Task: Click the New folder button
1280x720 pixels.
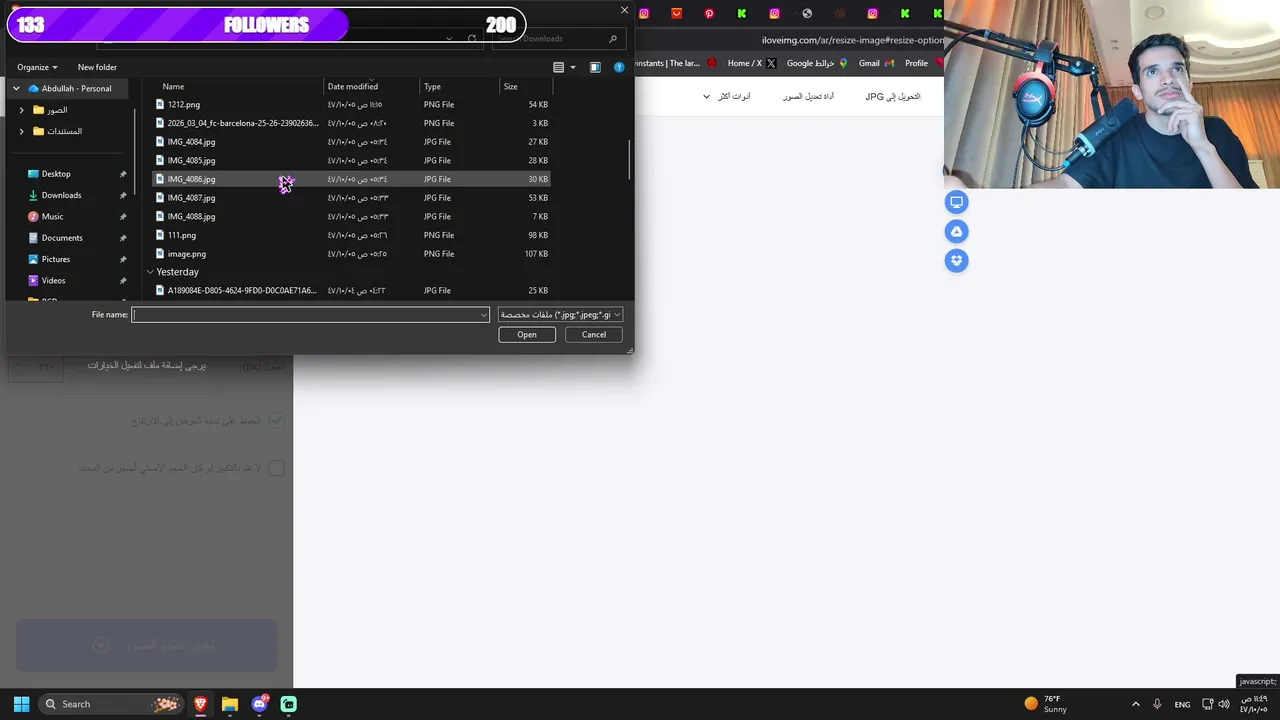Action: point(97,67)
